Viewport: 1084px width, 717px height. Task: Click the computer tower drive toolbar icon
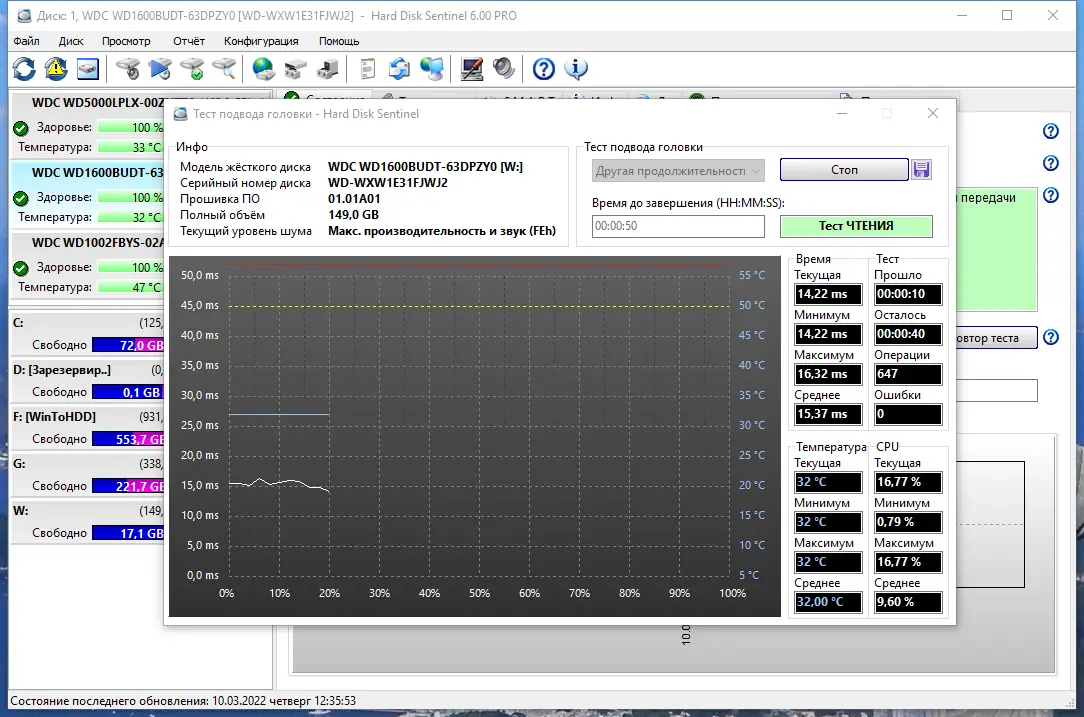click(x=328, y=69)
